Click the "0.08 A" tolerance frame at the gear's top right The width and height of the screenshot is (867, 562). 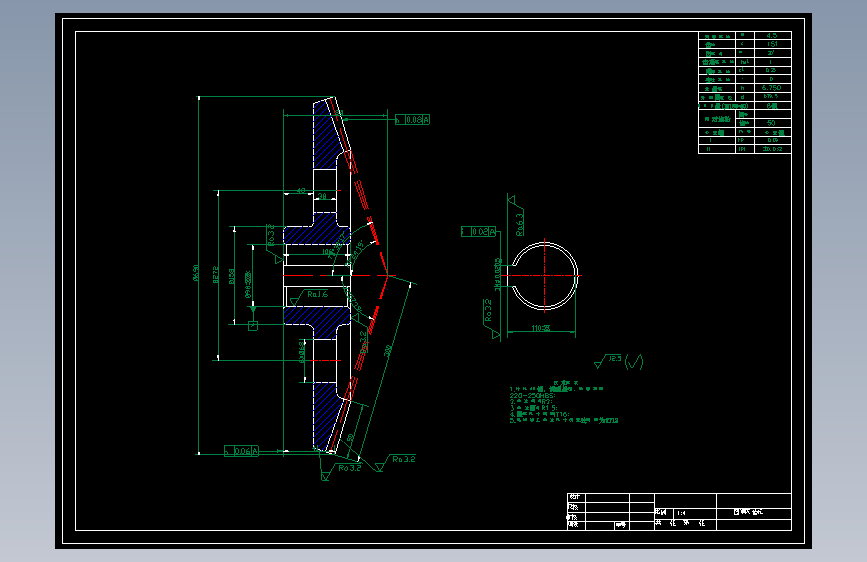tap(412, 119)
